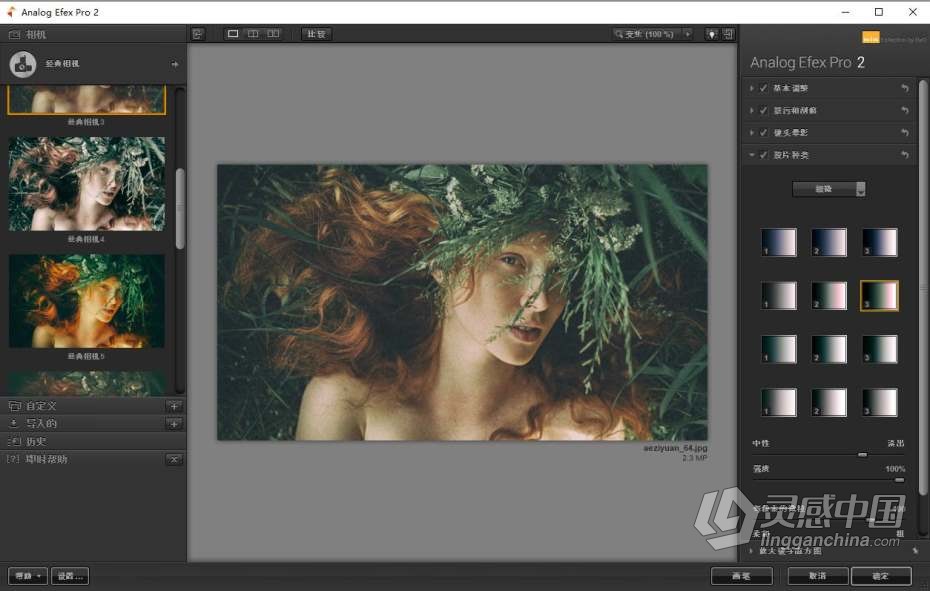Switch to side-by-side preview view
The image size is (930, 591).
[x=273, y=34]
